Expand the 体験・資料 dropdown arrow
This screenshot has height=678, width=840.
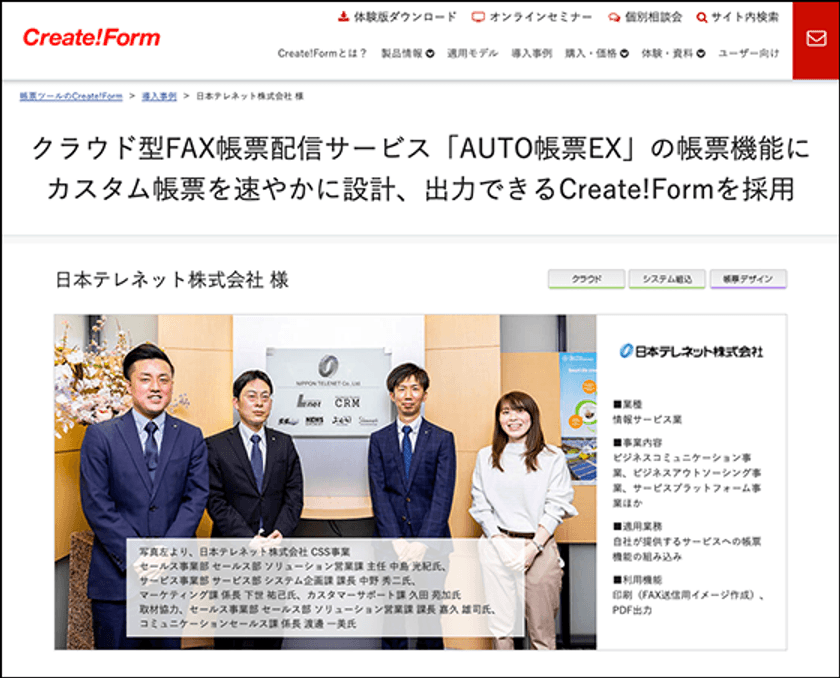701,54
